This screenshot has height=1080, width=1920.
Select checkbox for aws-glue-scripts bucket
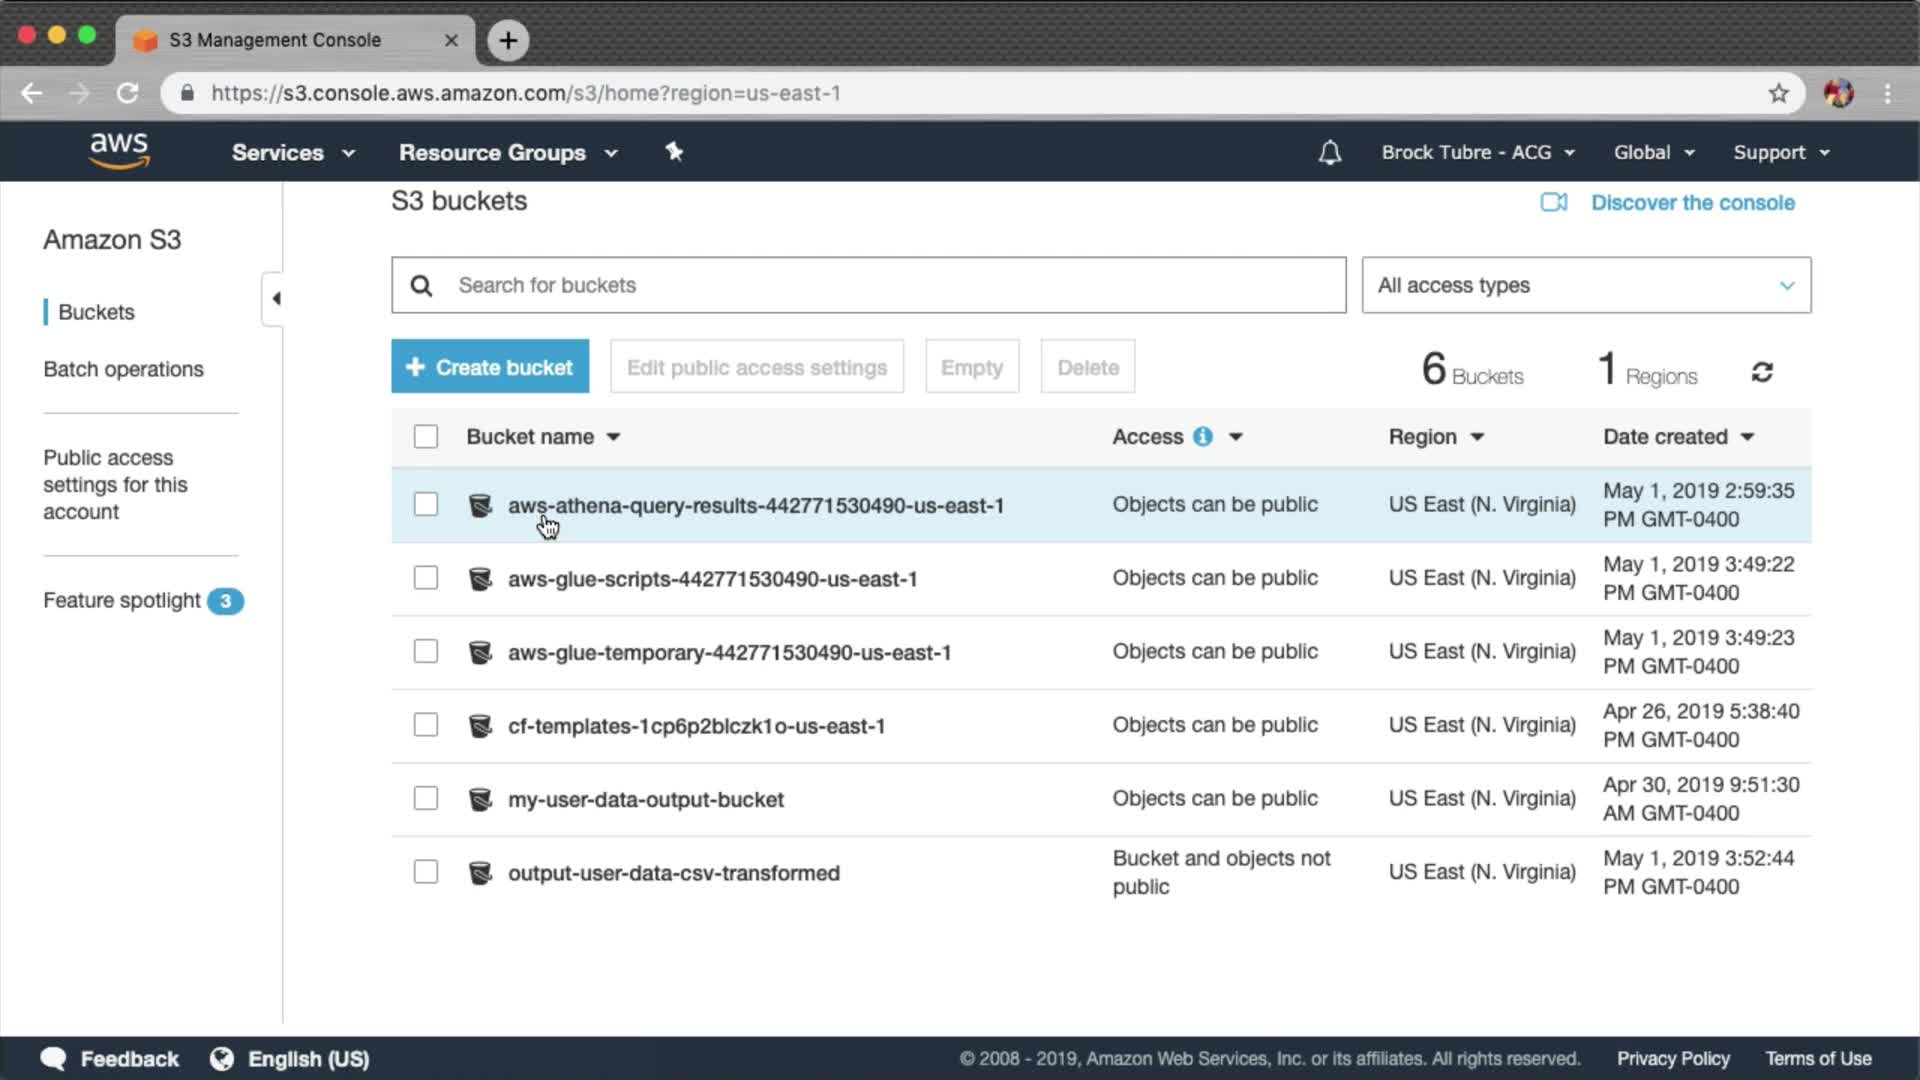pos(426,578)
